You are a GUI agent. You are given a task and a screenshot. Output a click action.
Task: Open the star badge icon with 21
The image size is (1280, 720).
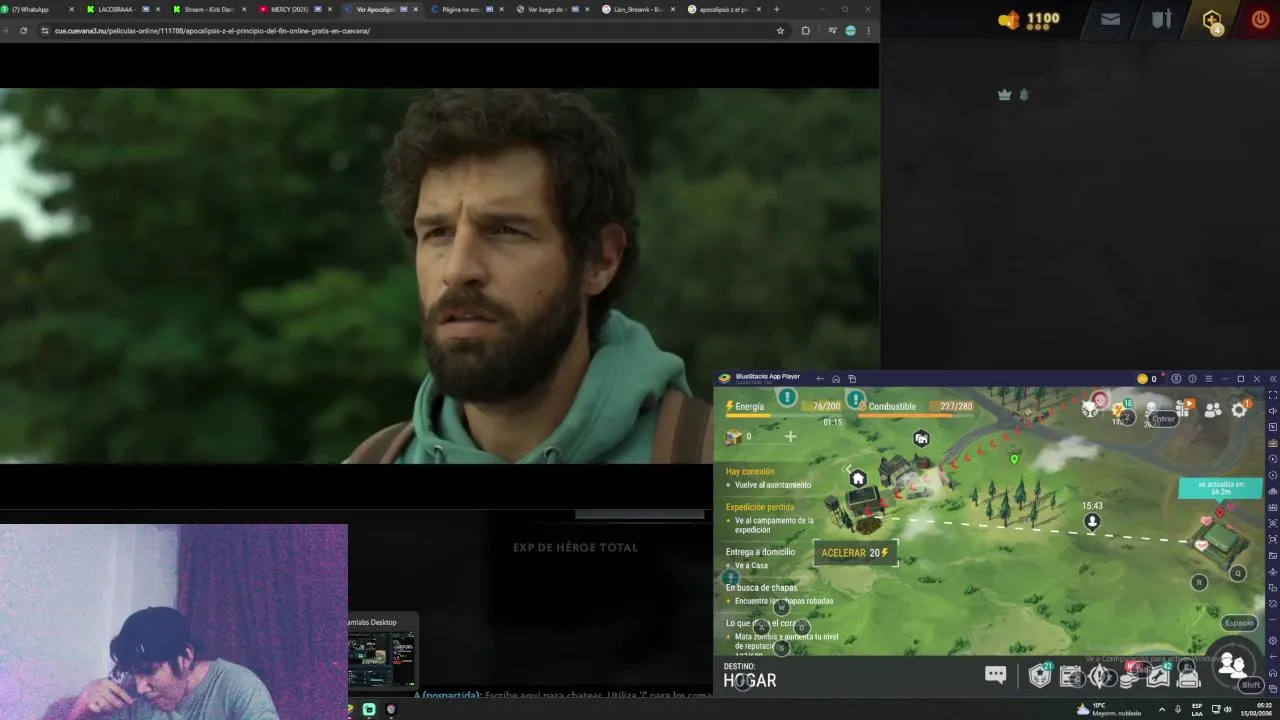(1040, 676)
